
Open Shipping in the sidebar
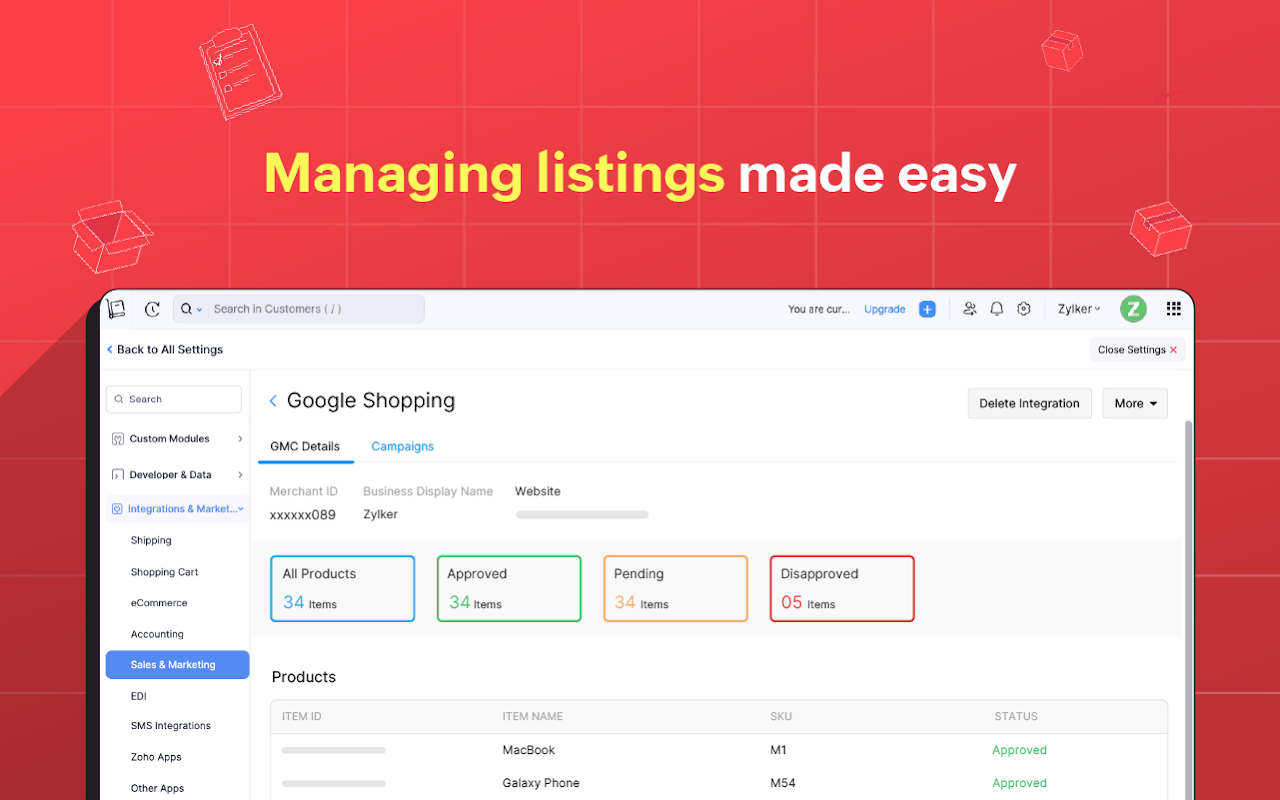[151, 540]
